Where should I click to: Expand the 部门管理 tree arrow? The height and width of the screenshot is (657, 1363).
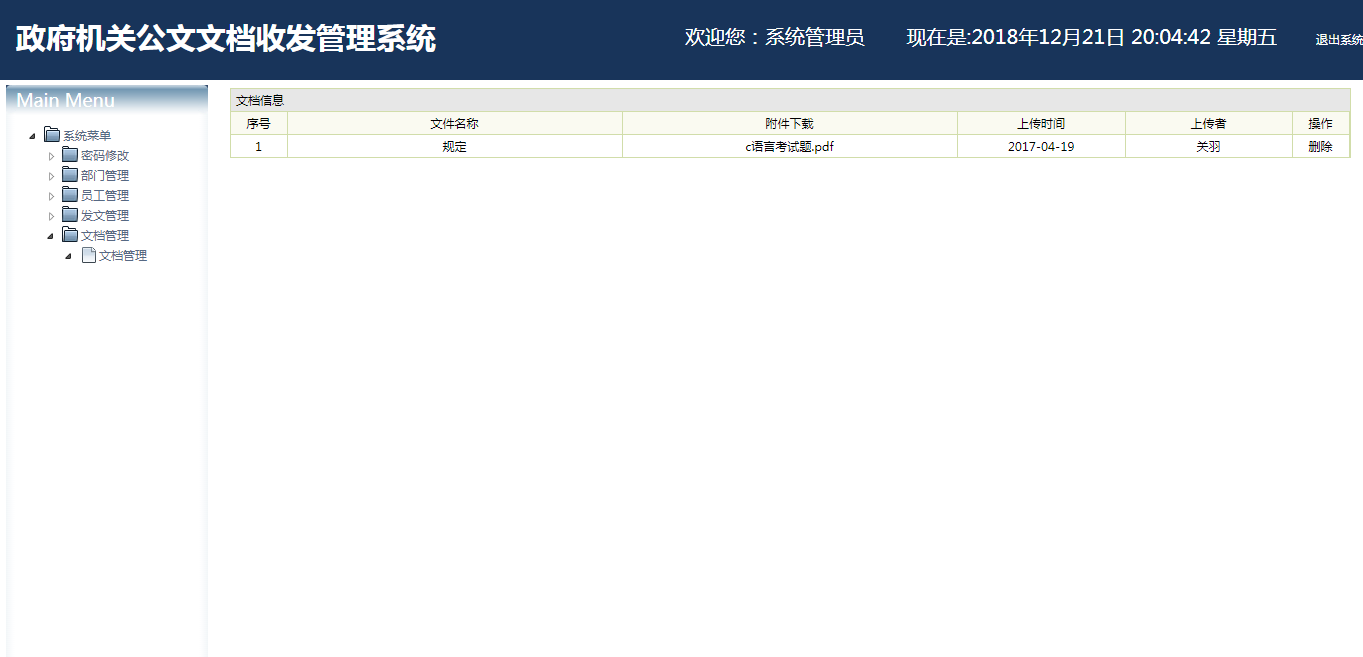click(51, 176)
